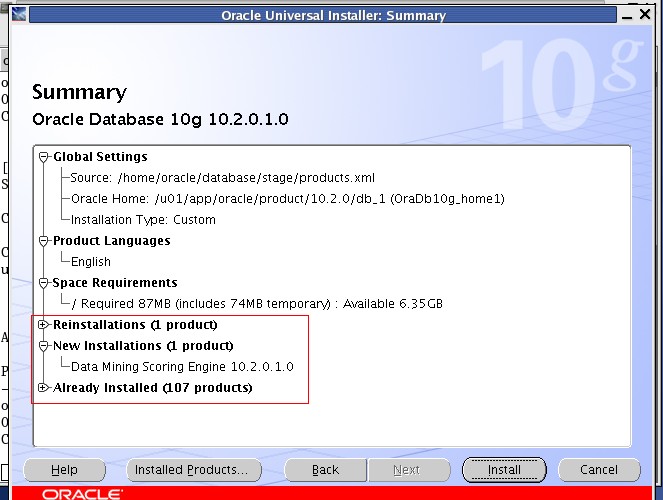This screenshot has width=663, height=500.
Task: Select the Reinstallations (1 product) heading
Action: 135,325
